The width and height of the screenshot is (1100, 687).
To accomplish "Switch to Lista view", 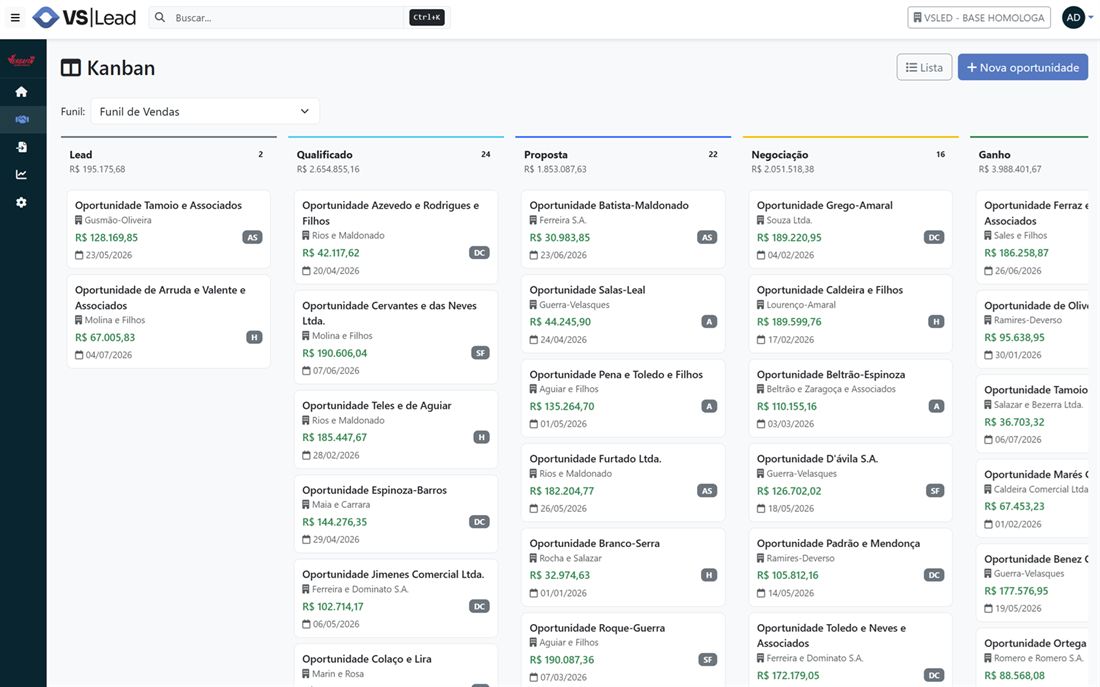I will tap(924, 67).
